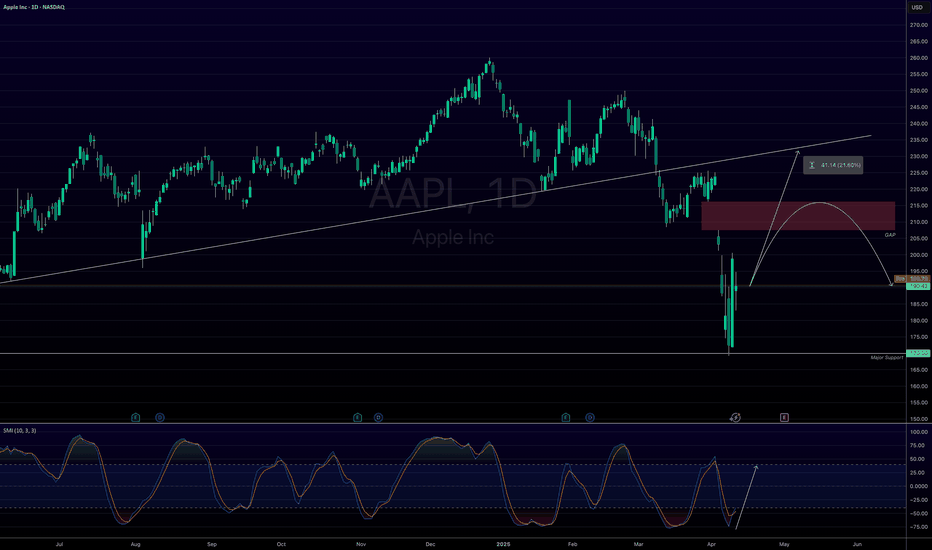Click the Apple Inc 1D NASDAQ chart title

[34, 7]
